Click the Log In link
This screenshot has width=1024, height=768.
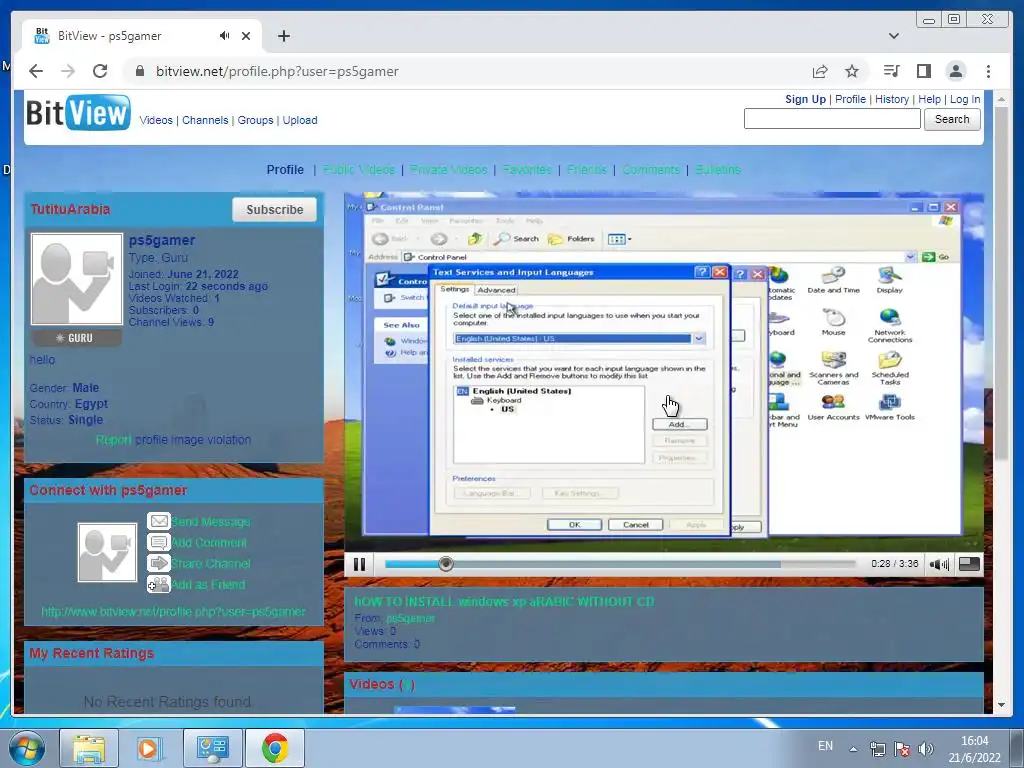(x=965, y=99)
